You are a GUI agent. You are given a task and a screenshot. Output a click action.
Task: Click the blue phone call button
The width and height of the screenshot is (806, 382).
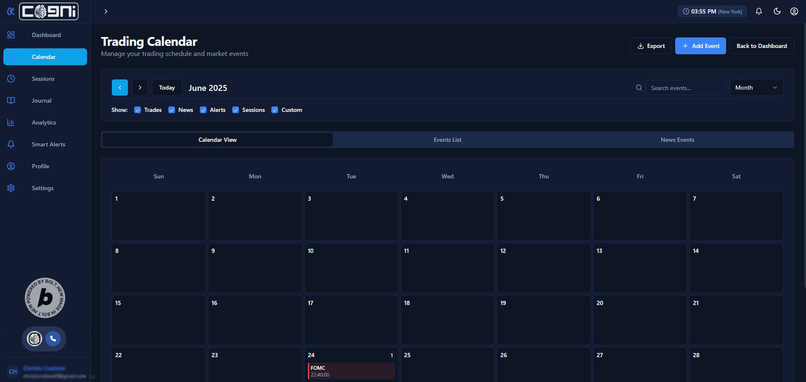coord(53,339)
